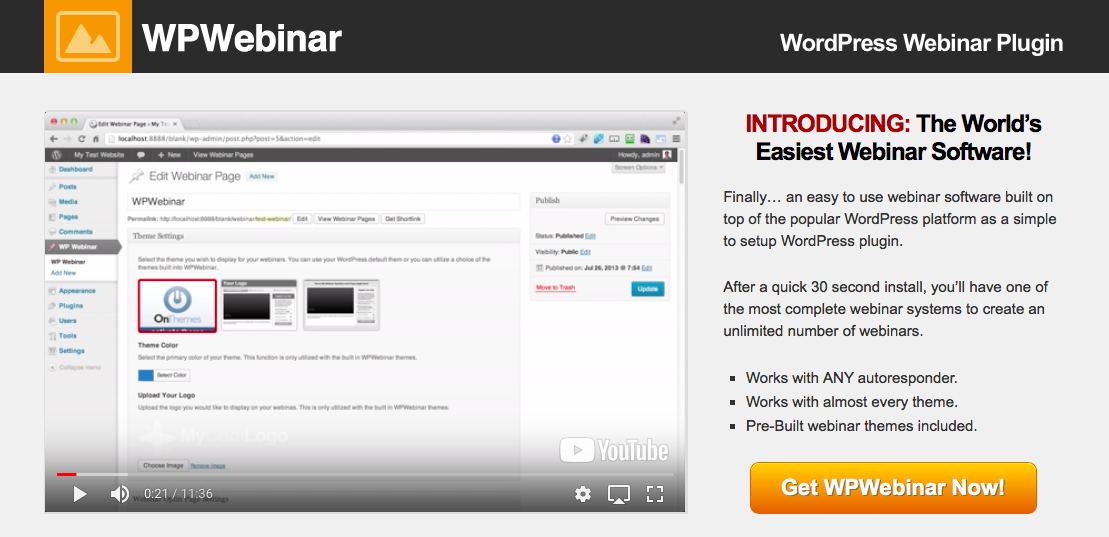Click the AirPlay icon on the video
Screen dimensions: 1109x537
click(619, 494)
